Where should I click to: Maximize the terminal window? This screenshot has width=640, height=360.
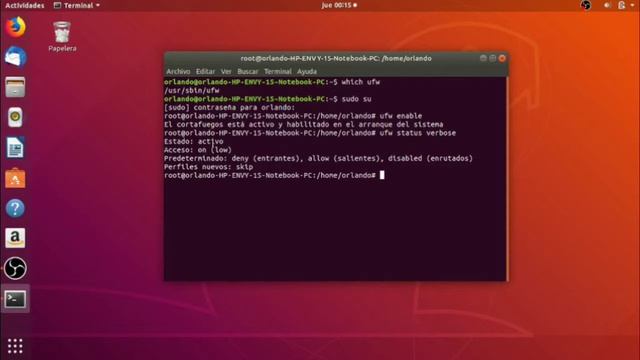tap(493, 58)
